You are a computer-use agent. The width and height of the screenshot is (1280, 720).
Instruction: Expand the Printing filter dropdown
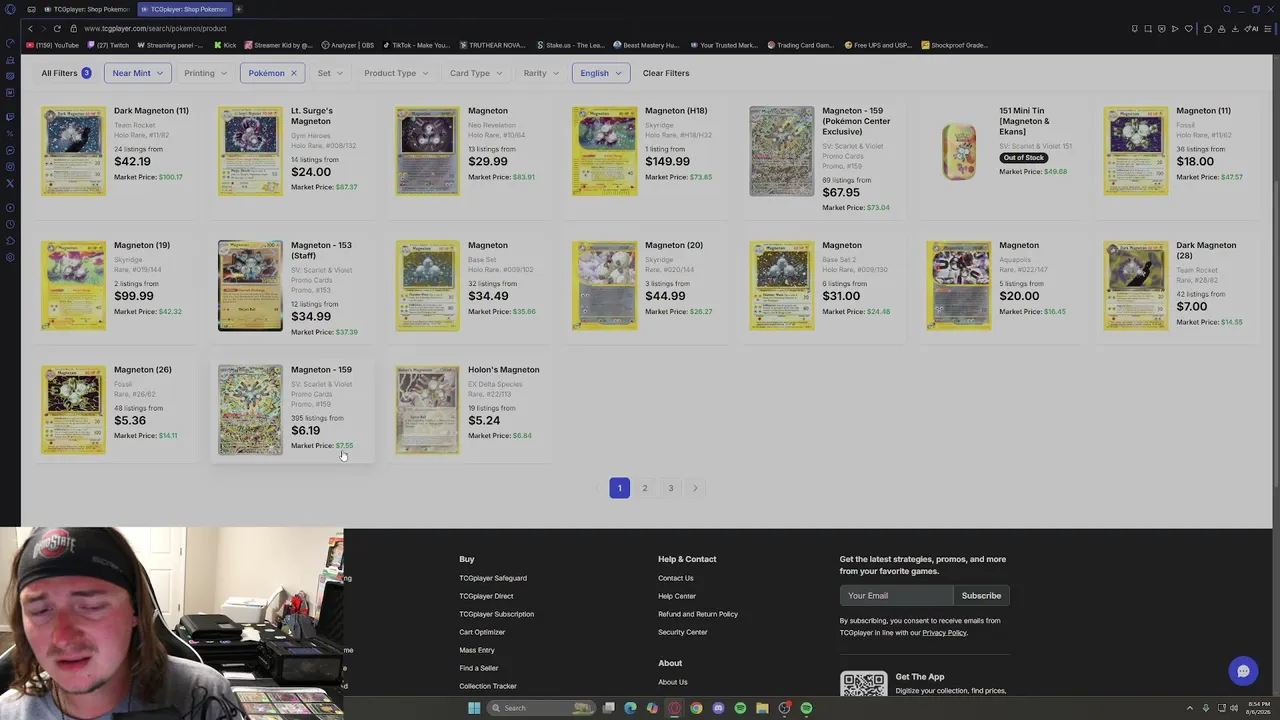click(x=205, y=73)
